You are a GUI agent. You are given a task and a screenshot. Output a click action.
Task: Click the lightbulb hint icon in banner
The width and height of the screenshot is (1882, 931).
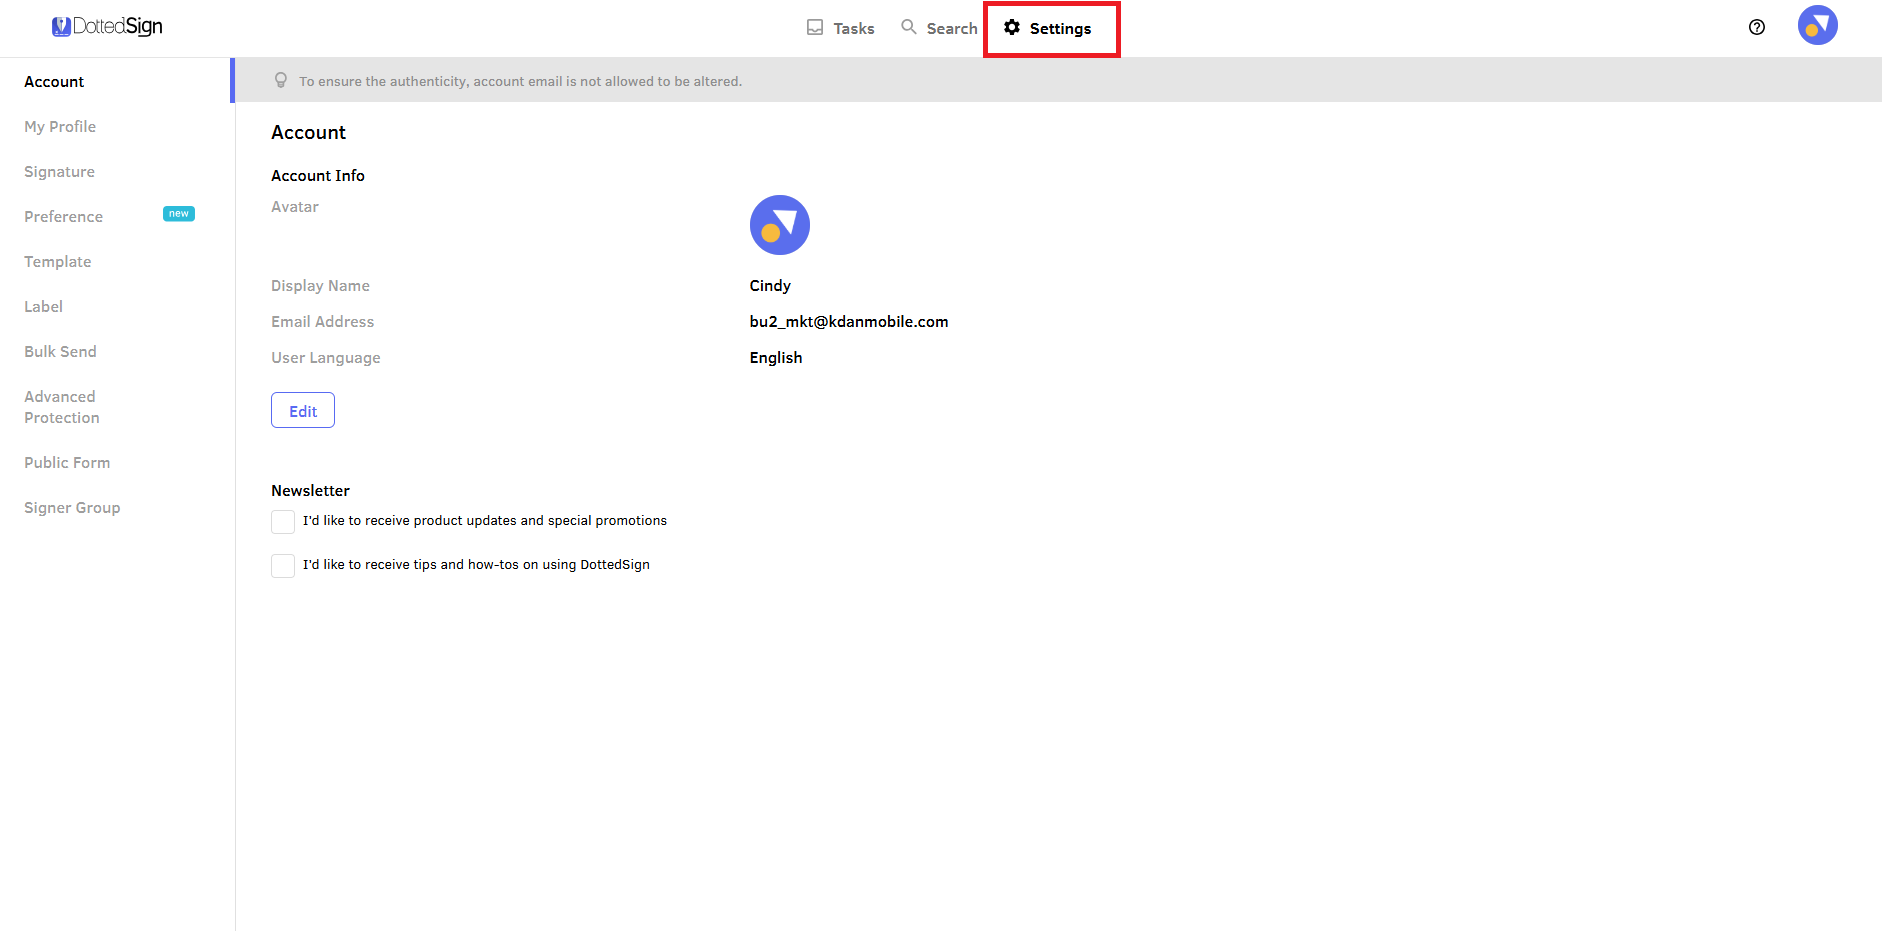(x=281, y=81)
